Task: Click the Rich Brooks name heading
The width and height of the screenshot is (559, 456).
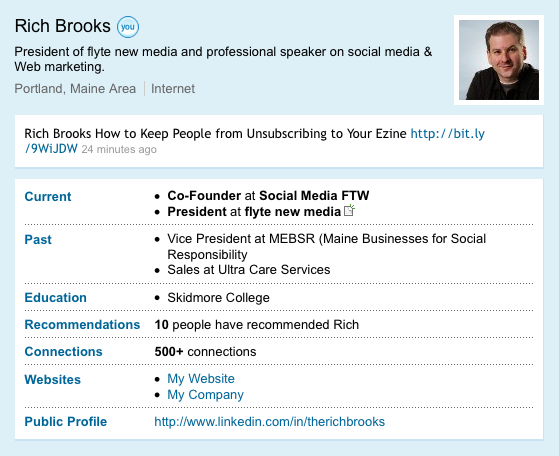Action: (x=62, y=26)
